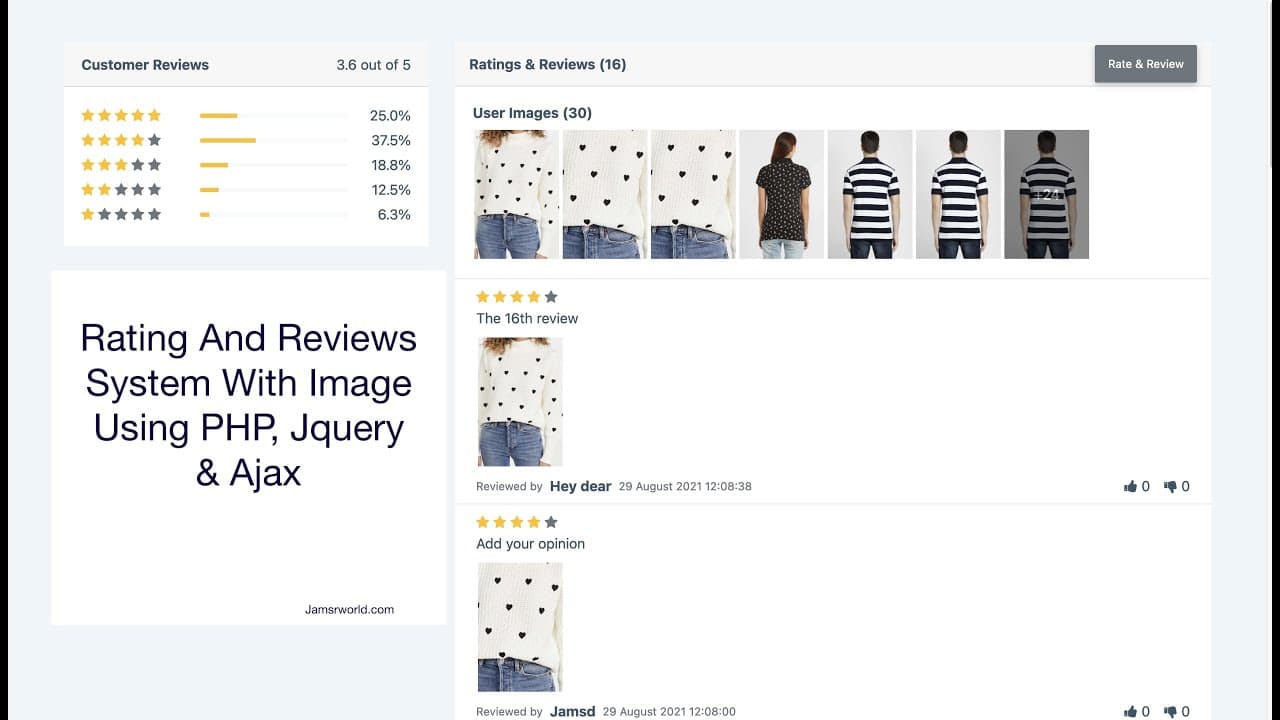Click '3.6 out of 5' rating text
This screenshot has height=720, width=1280.
[373, 65]
